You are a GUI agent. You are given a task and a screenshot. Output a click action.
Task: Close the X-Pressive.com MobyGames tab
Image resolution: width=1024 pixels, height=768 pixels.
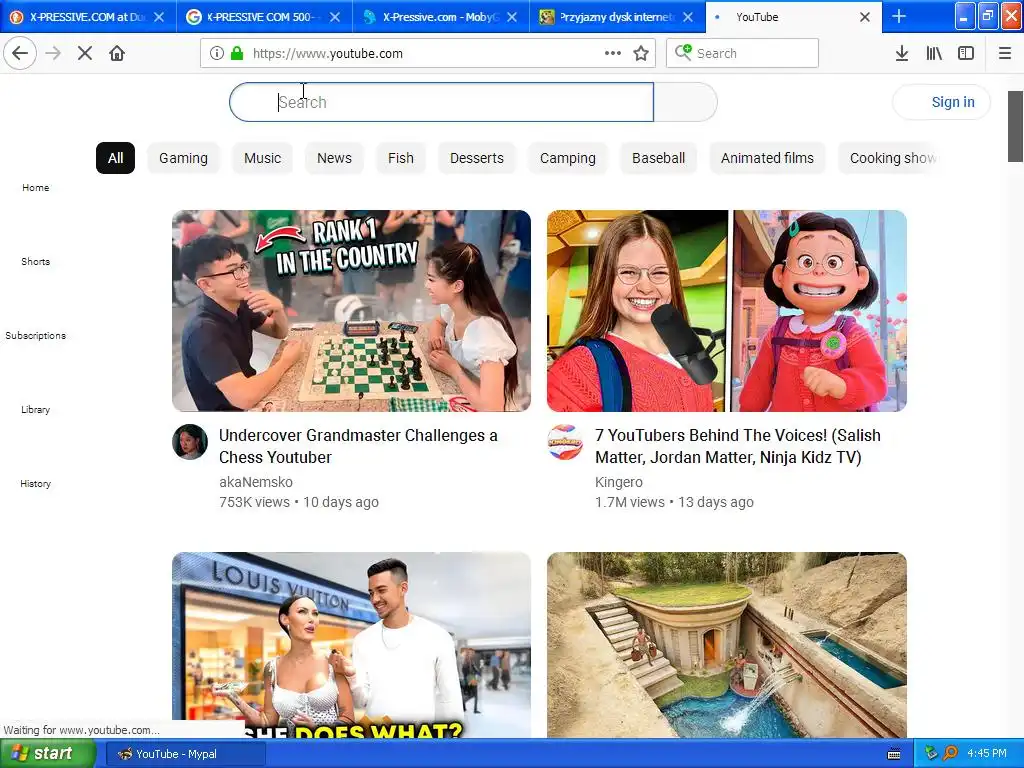click(x=512, y=17)
